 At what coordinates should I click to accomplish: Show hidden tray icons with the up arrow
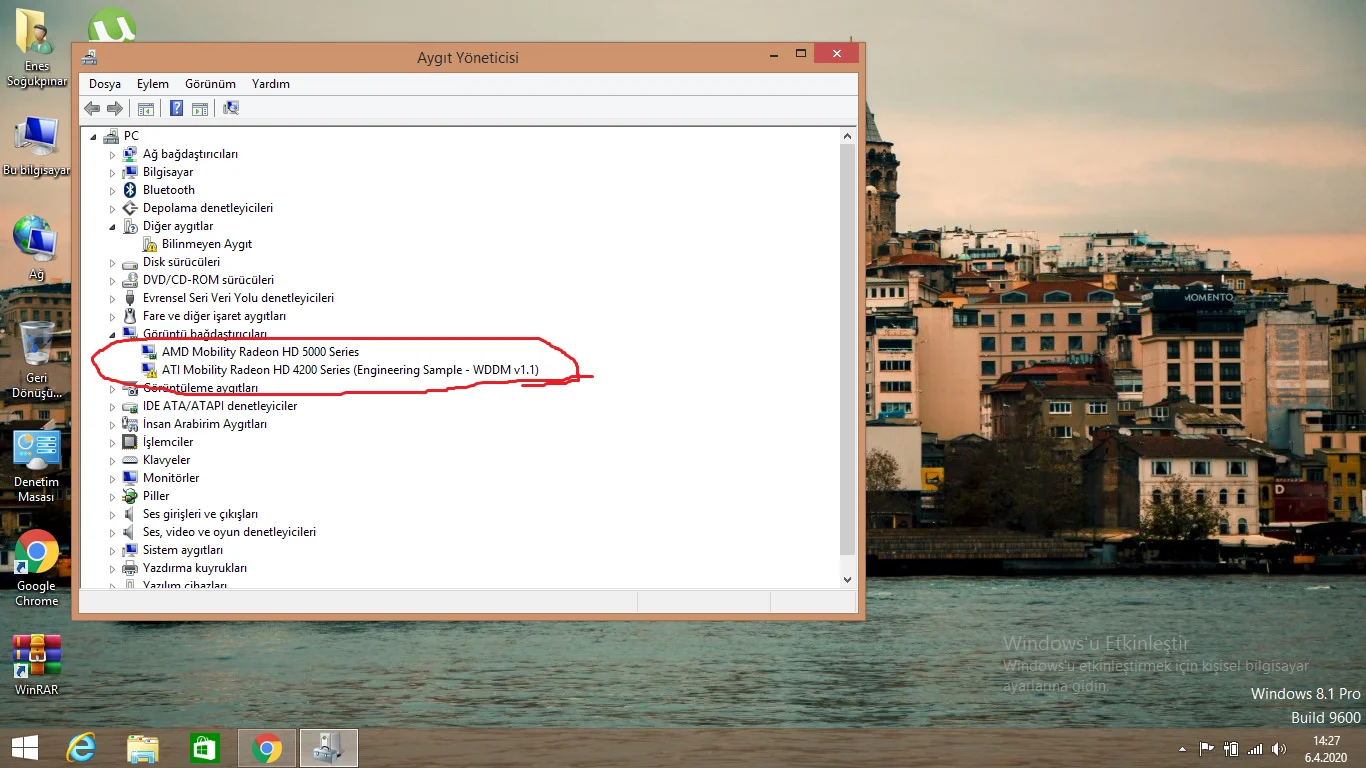pos(1182,748)
